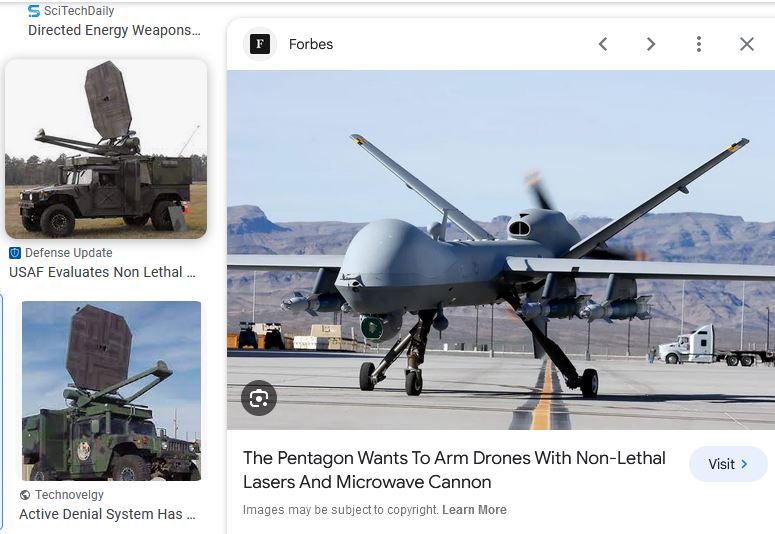This screenshot has height=534, width=775.
Task: Expand the Visit arrow chevron
Action: pos(744,464)
